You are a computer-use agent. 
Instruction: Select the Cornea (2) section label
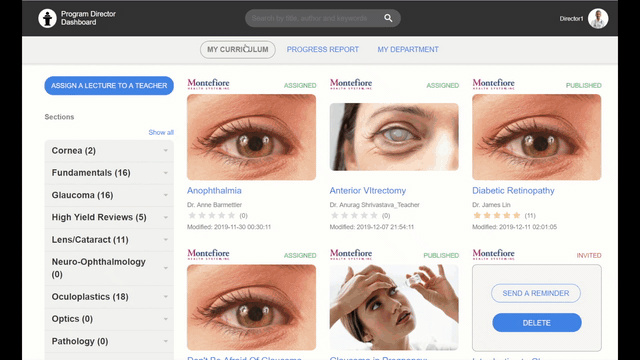[x=74, y=151]
